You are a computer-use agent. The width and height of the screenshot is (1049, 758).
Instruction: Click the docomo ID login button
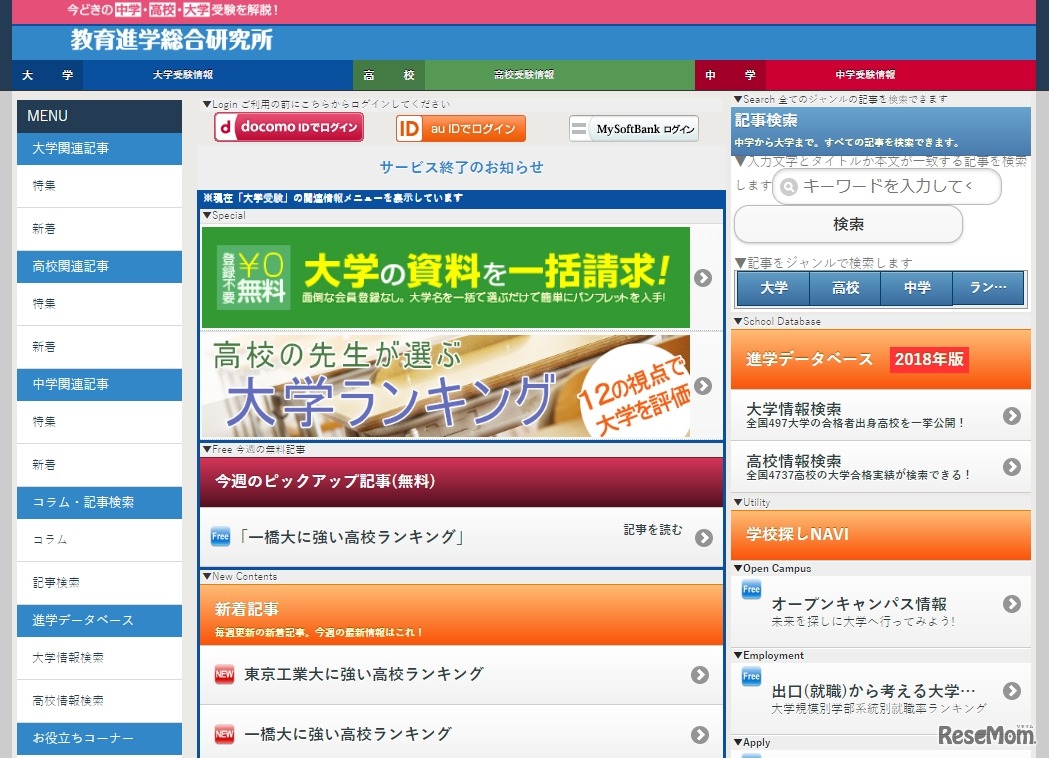(289, 127)
